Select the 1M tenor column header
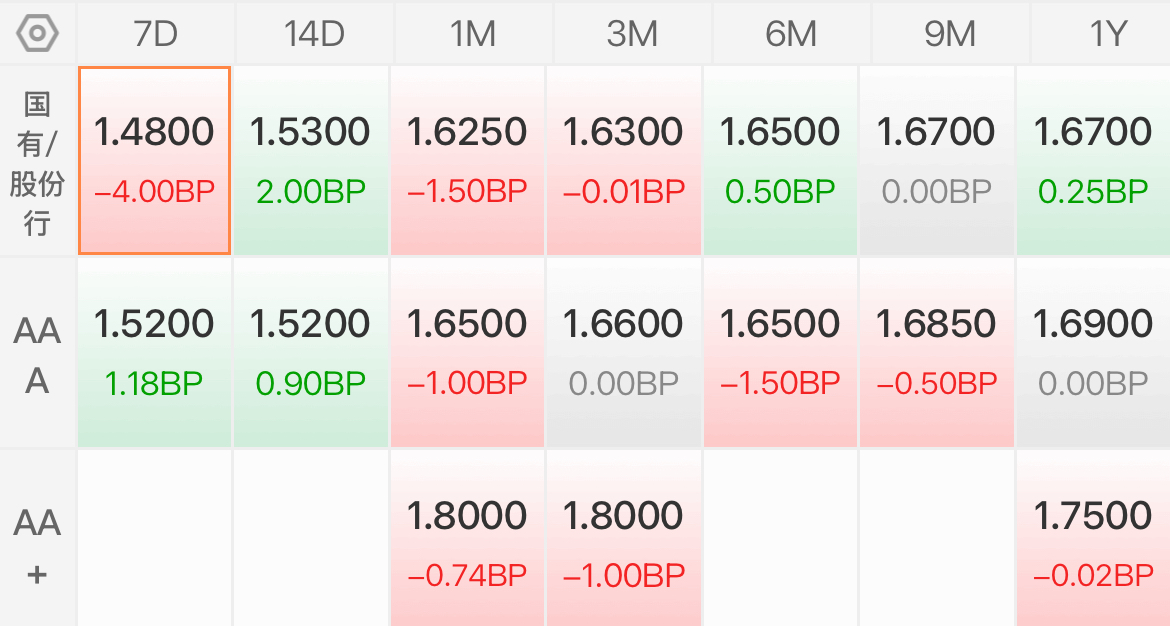 pyautogui.click(x=473, y=33)
